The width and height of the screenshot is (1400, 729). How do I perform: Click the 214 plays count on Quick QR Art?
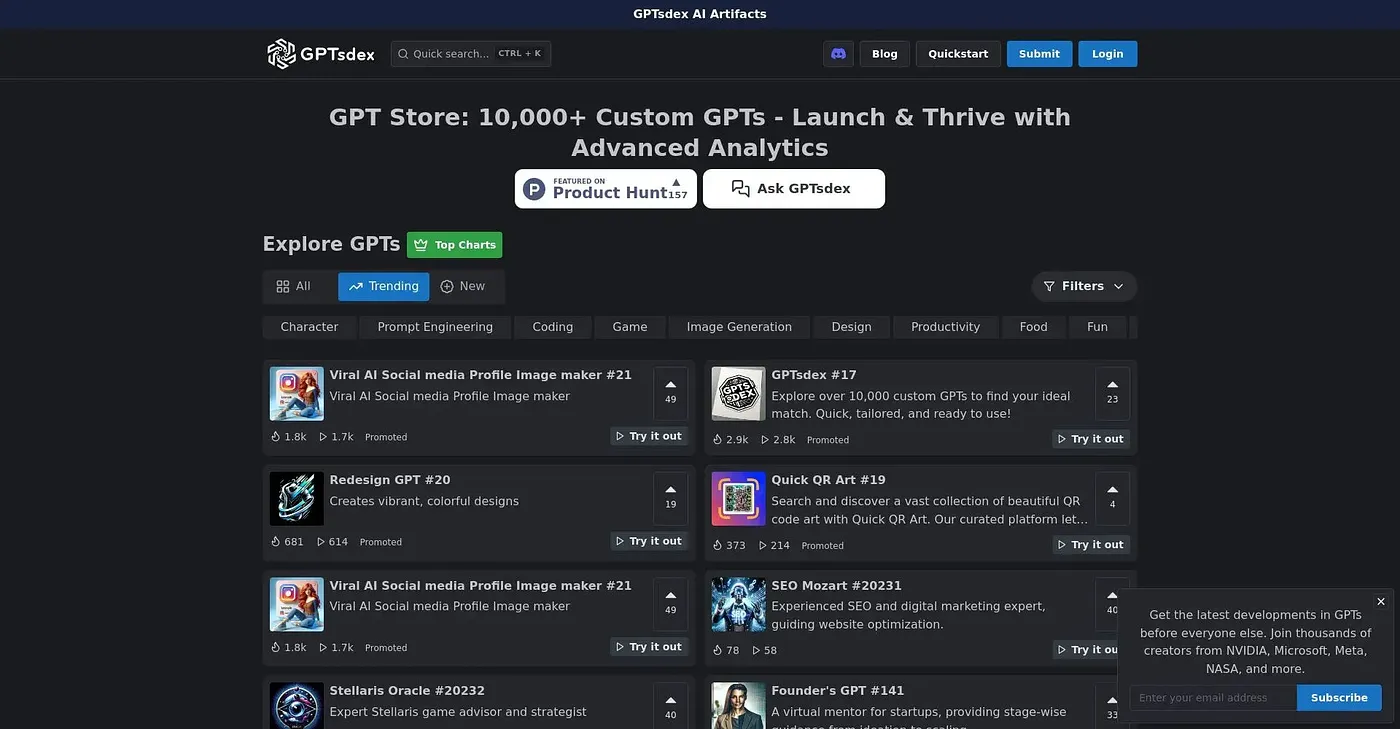774,546
